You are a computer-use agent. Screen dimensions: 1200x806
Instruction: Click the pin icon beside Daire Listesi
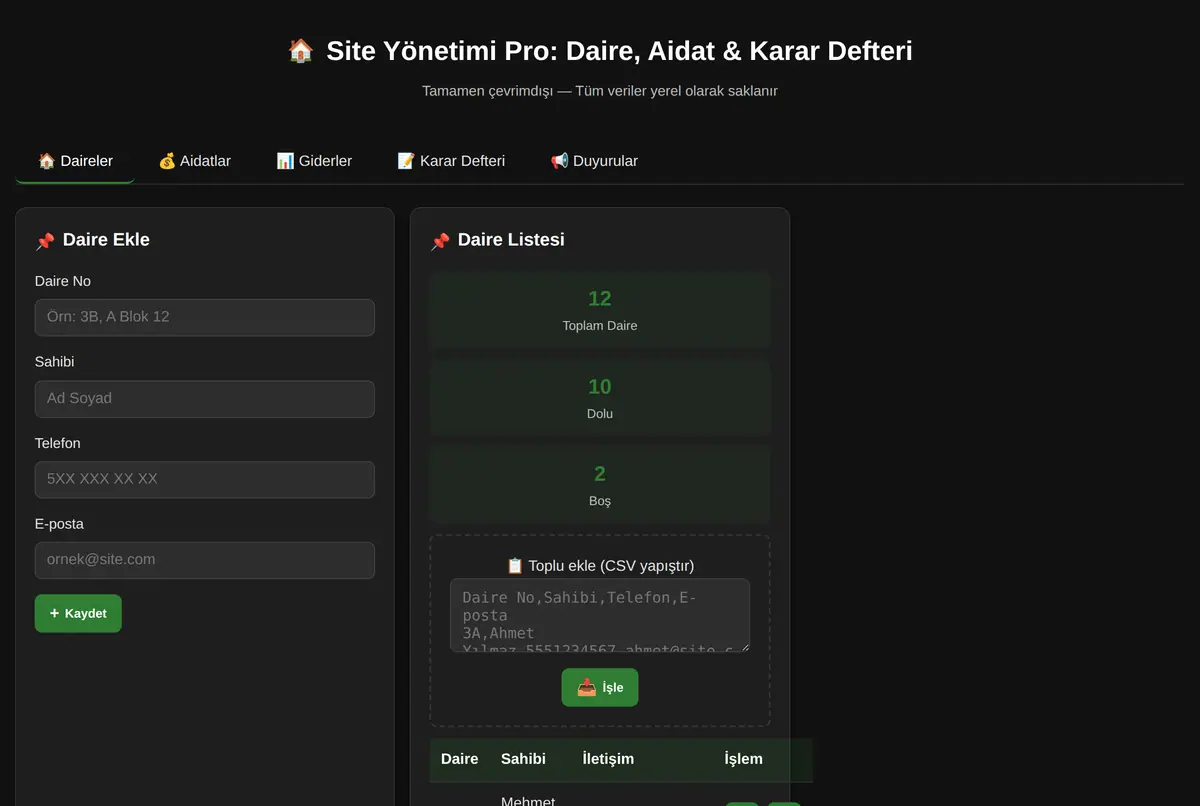(440, 241)
